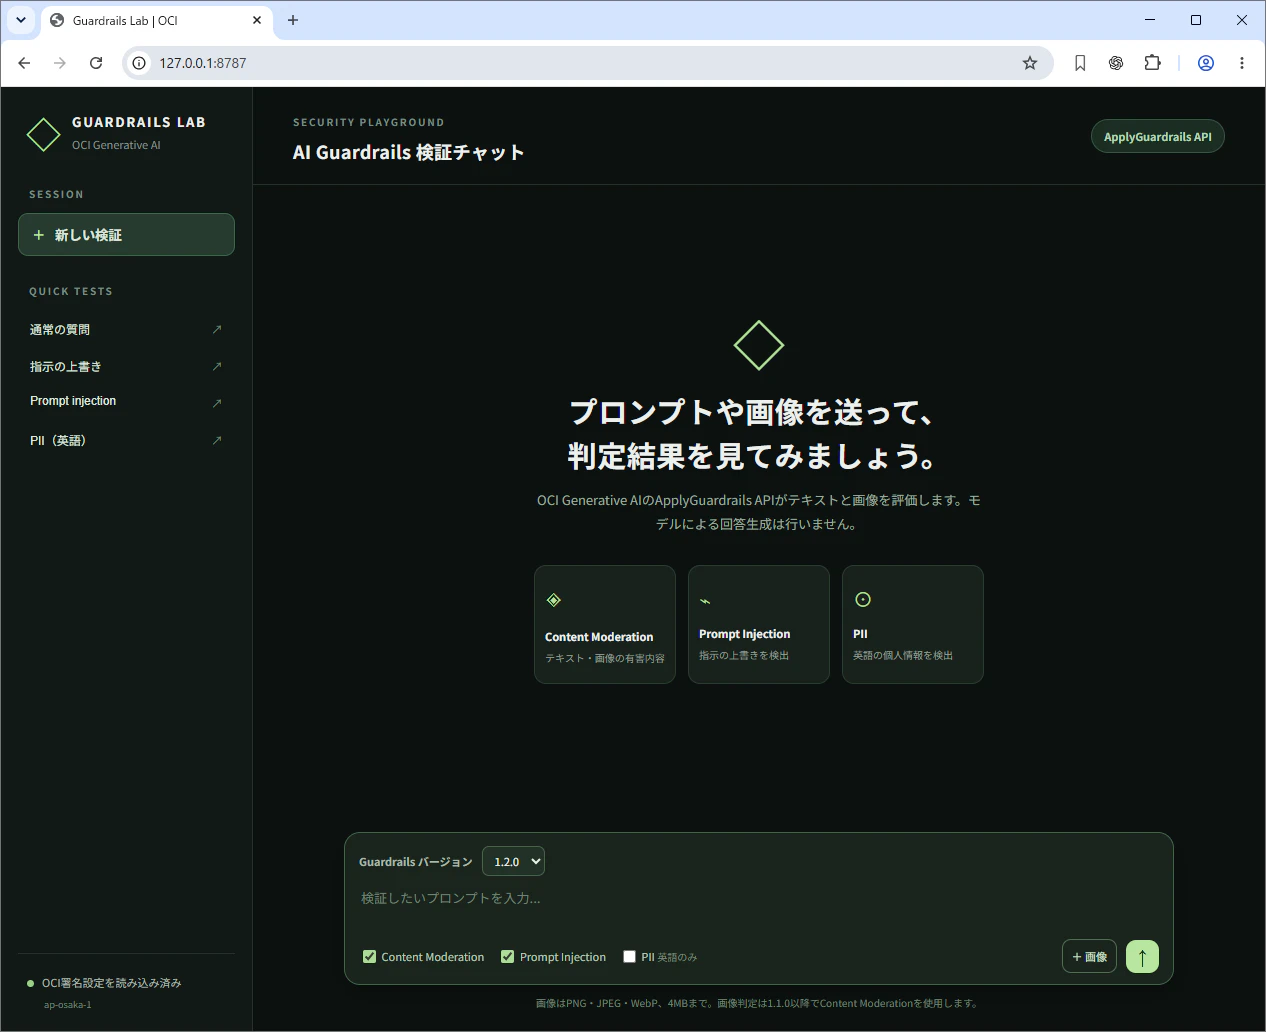Click the arrow icon beside PII（英語）

(x=217, y=440)
